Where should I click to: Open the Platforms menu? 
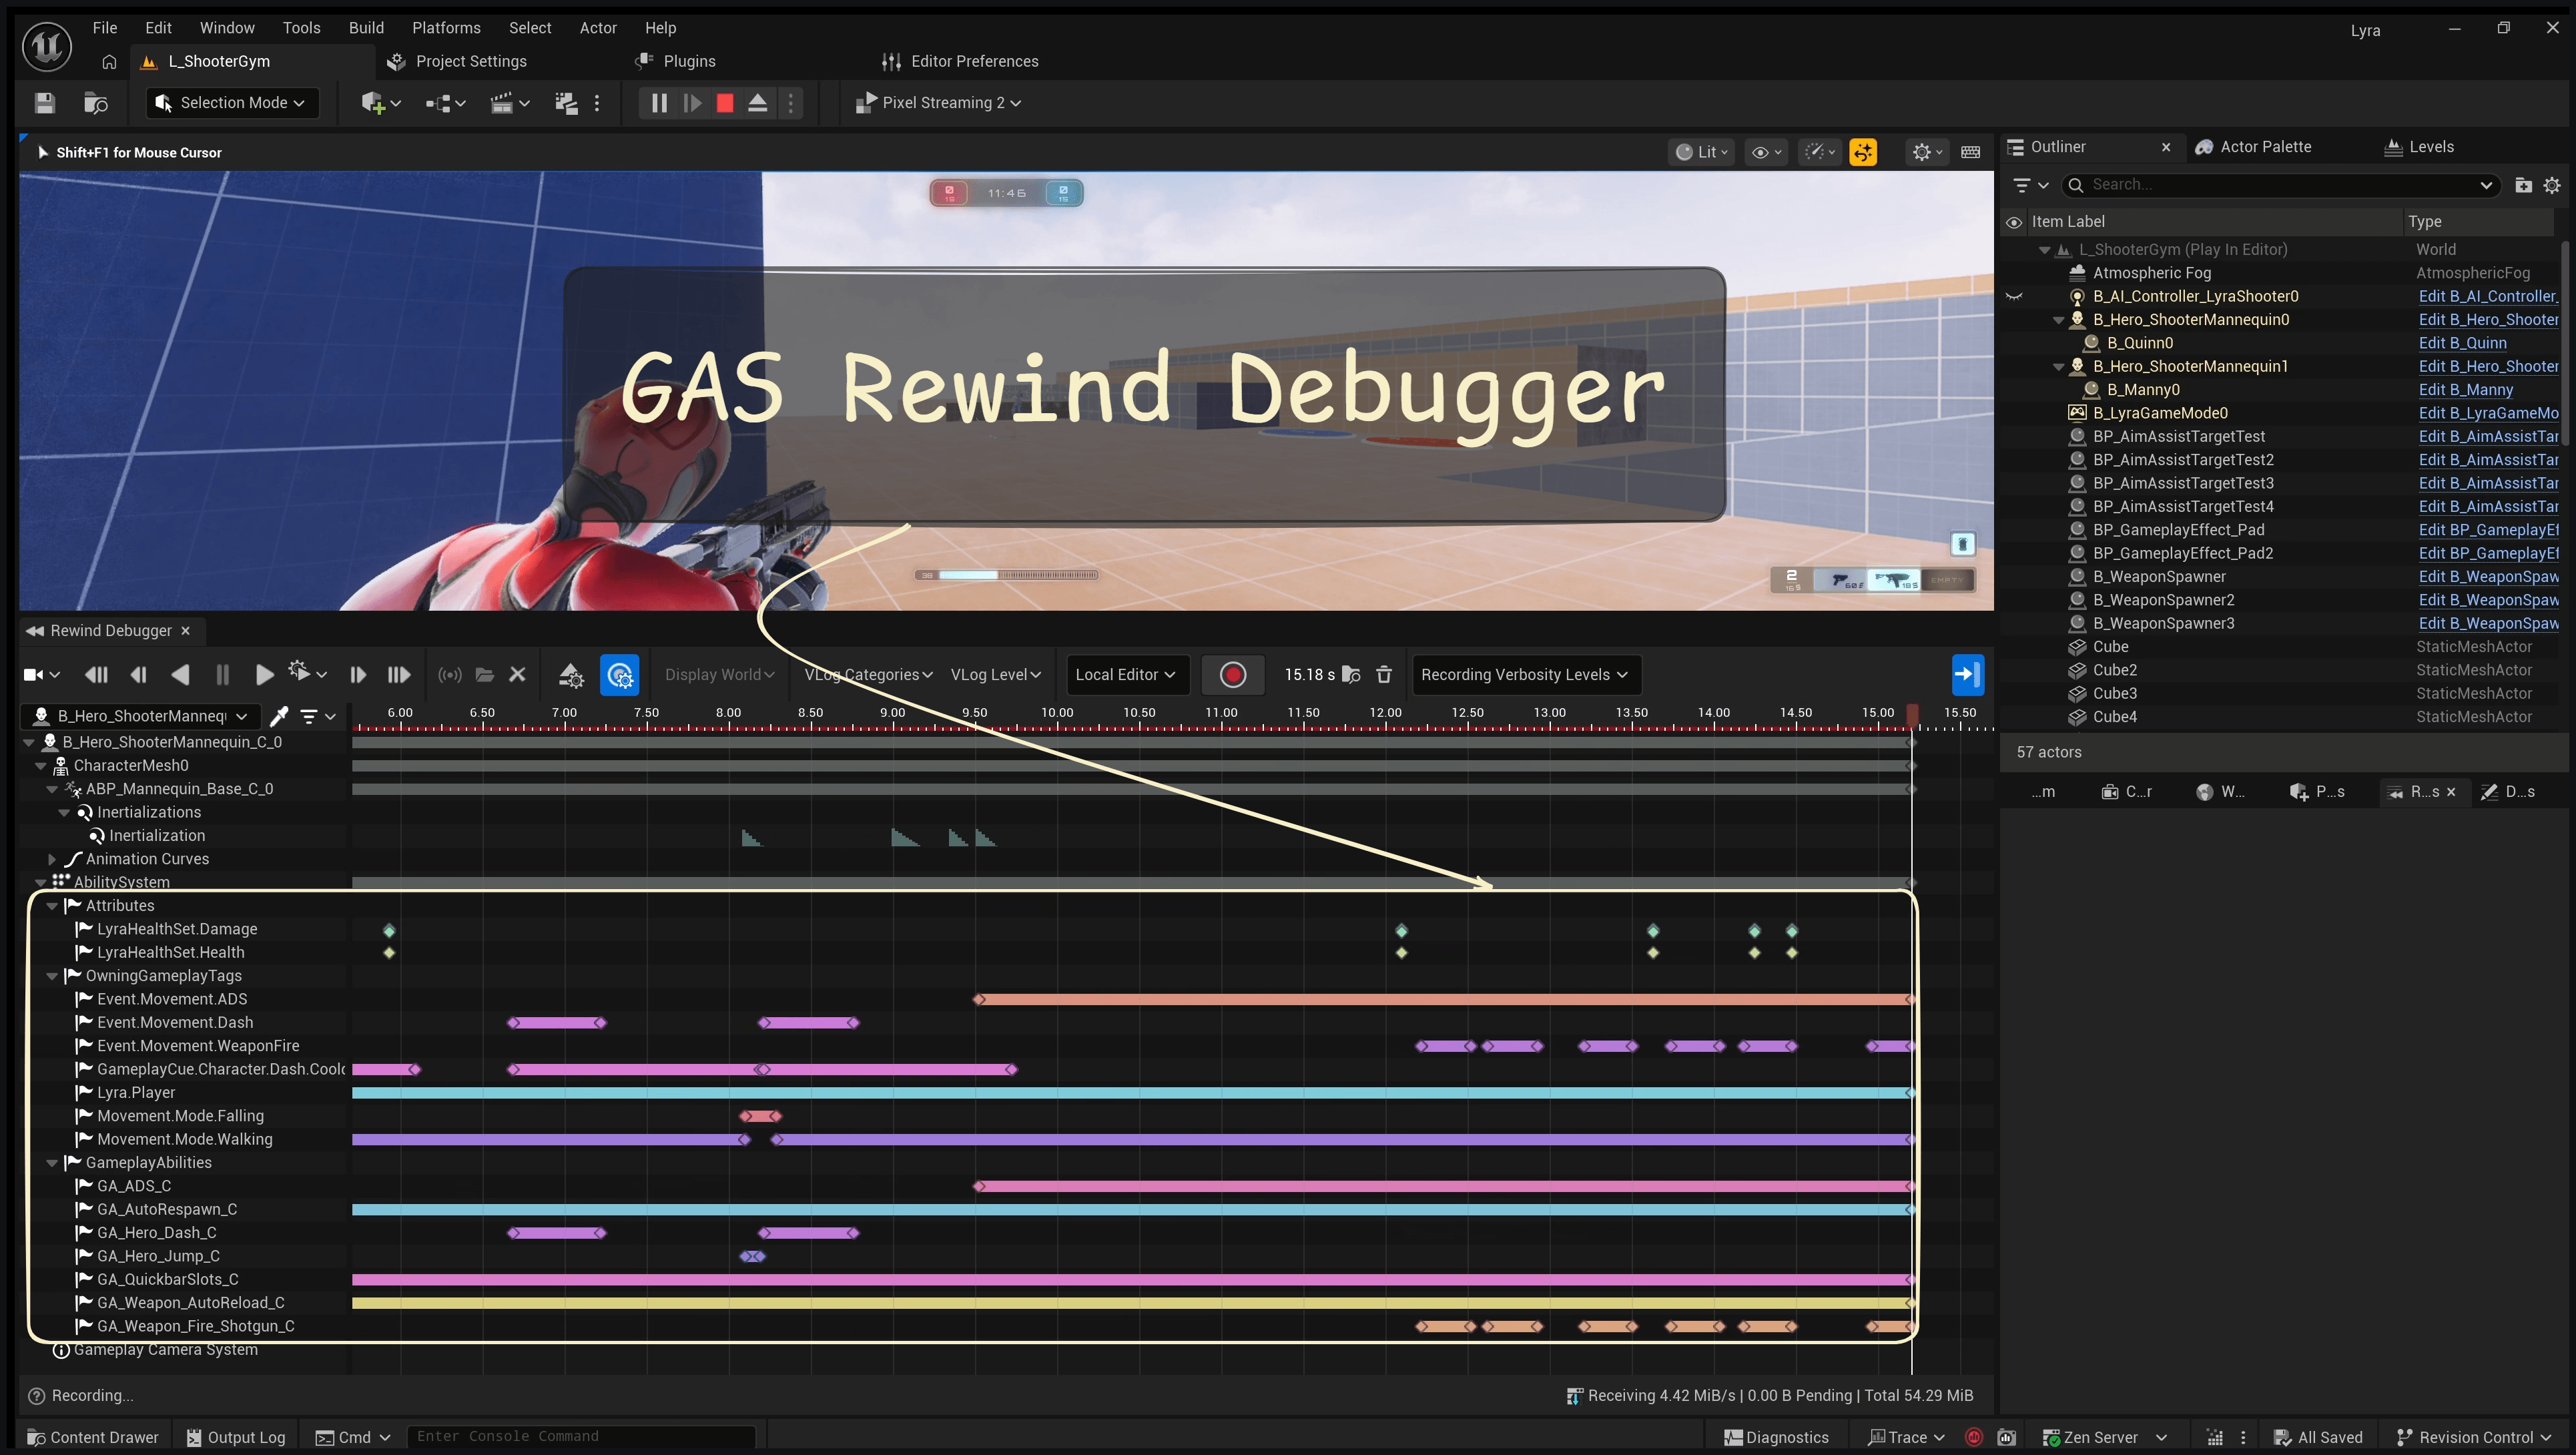click(x=446, y=28)
